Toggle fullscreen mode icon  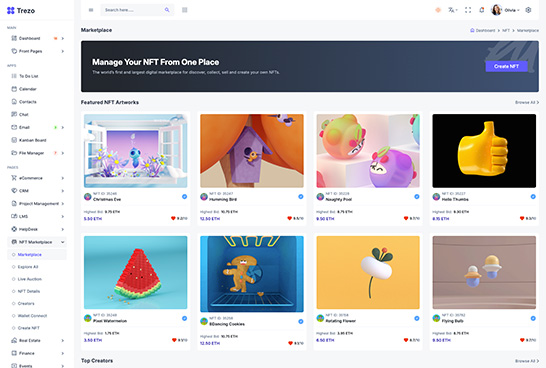tap(468, 10)
